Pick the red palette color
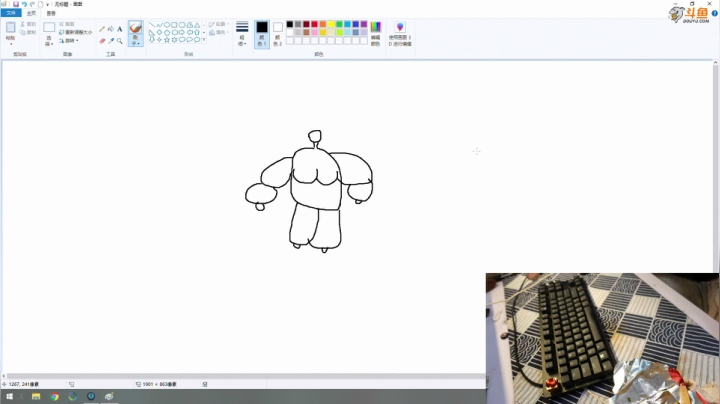 [x=315, y=24]
